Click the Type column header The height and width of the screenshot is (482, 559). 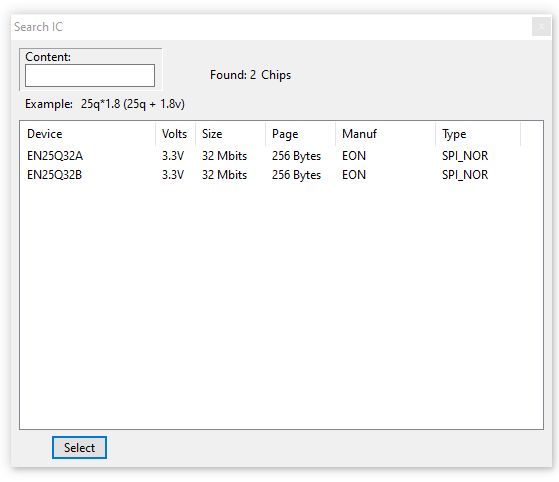point(478,134)
